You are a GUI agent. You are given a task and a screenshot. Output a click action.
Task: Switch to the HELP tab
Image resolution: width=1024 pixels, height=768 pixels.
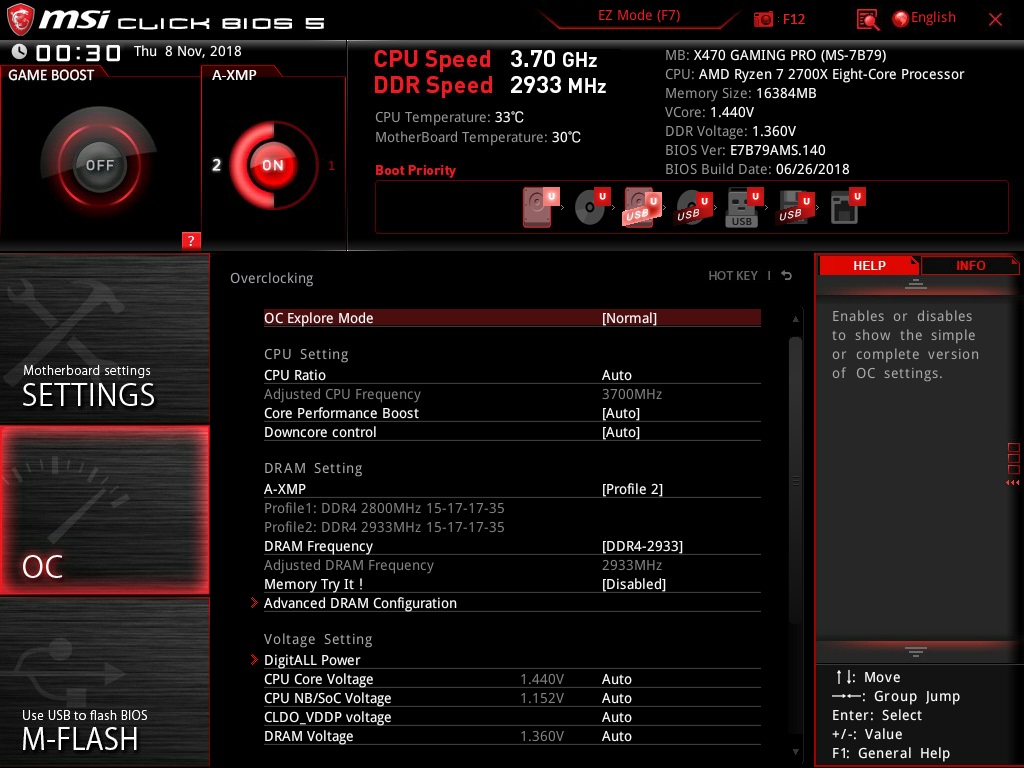click(869, 265)
